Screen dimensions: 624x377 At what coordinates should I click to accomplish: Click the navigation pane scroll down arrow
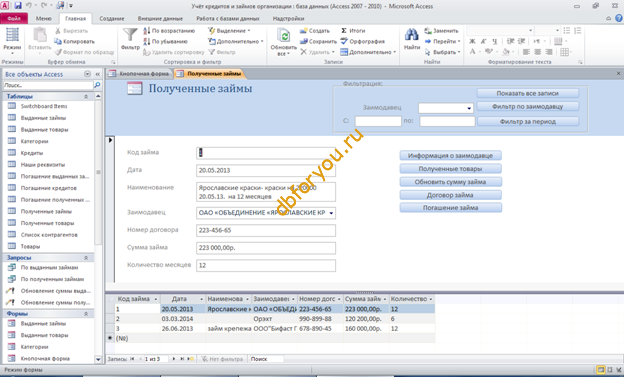tap(98, 359)
